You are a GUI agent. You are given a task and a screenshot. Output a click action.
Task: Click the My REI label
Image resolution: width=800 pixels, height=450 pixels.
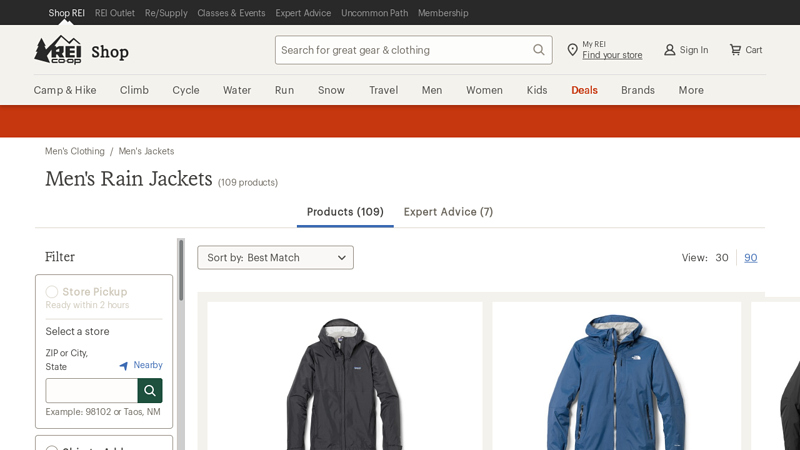click(594, 44)
